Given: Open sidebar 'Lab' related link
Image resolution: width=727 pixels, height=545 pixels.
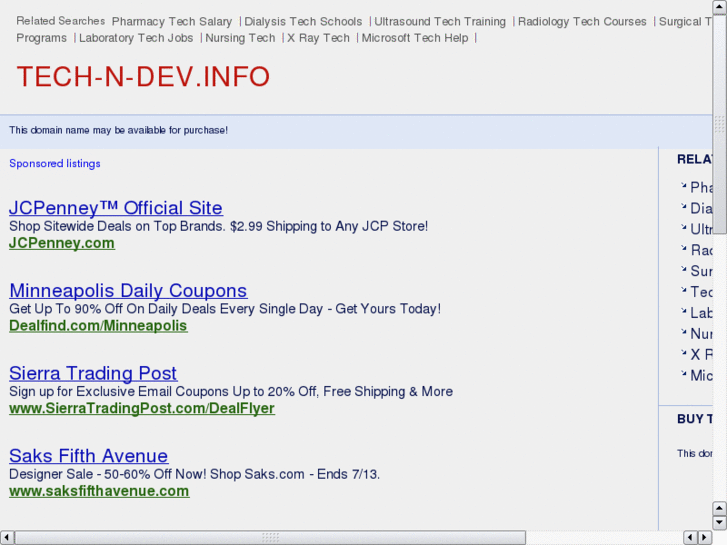Looking at the screenshot, I should pos(701,313).
